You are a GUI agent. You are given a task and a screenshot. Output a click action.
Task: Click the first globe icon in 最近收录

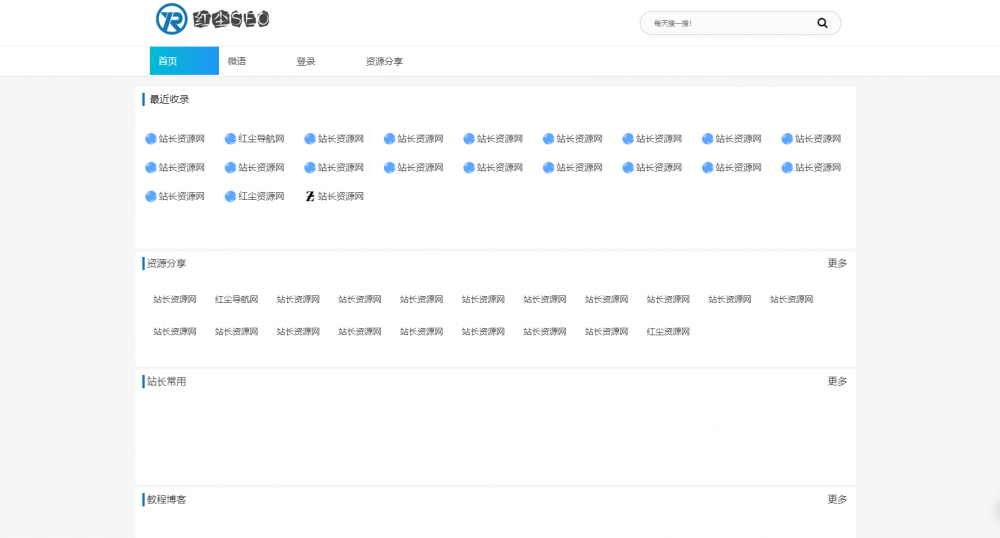coord(151,139)
